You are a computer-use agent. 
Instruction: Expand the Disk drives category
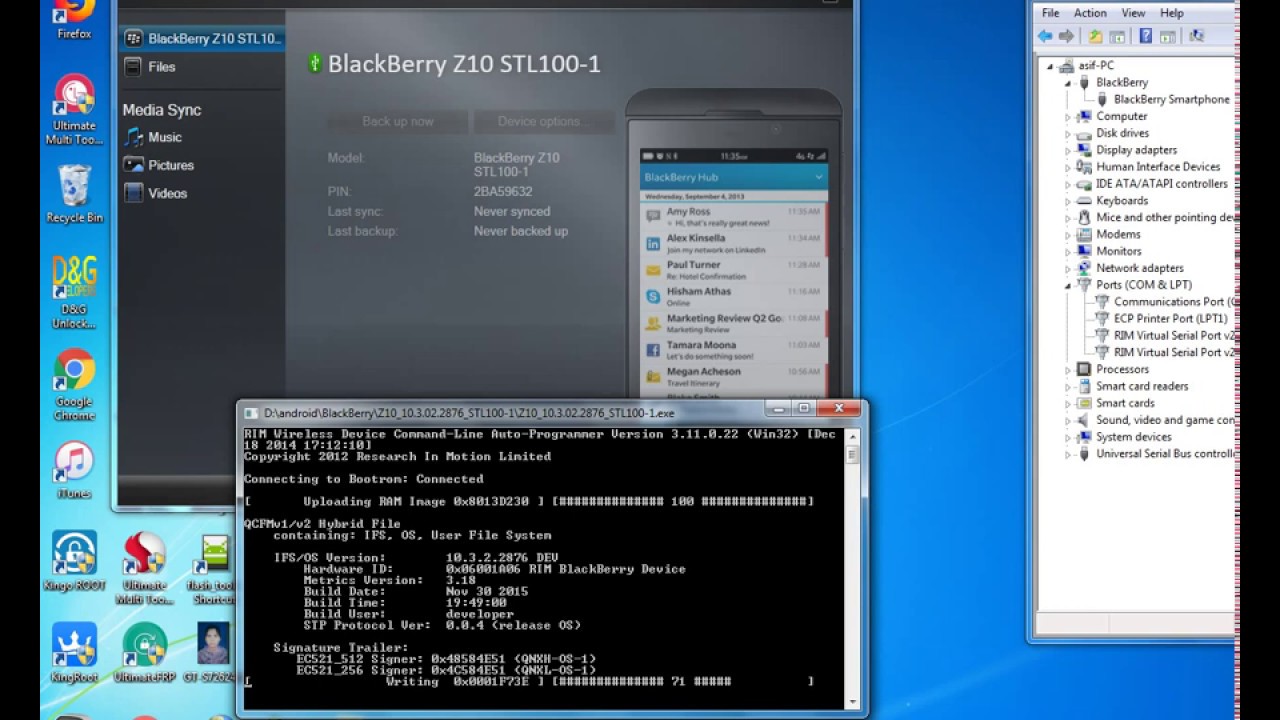(1068, 134)
